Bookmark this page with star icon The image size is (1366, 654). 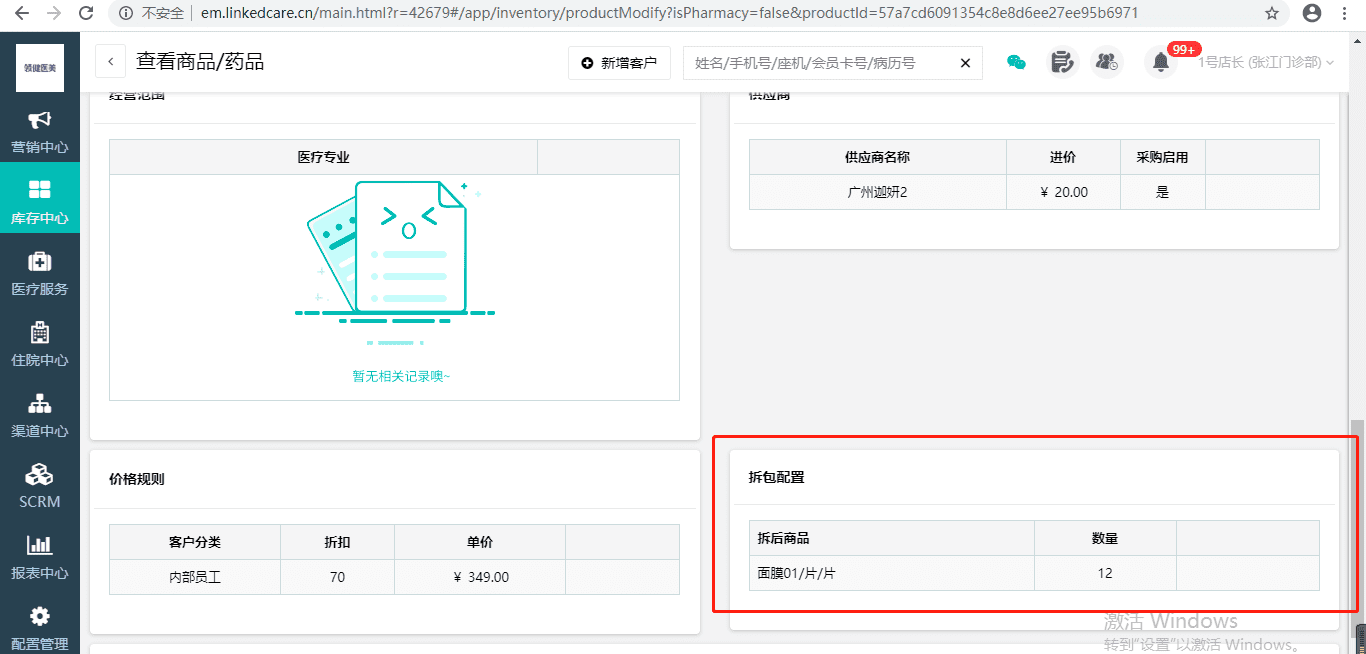pos(1272,14)
